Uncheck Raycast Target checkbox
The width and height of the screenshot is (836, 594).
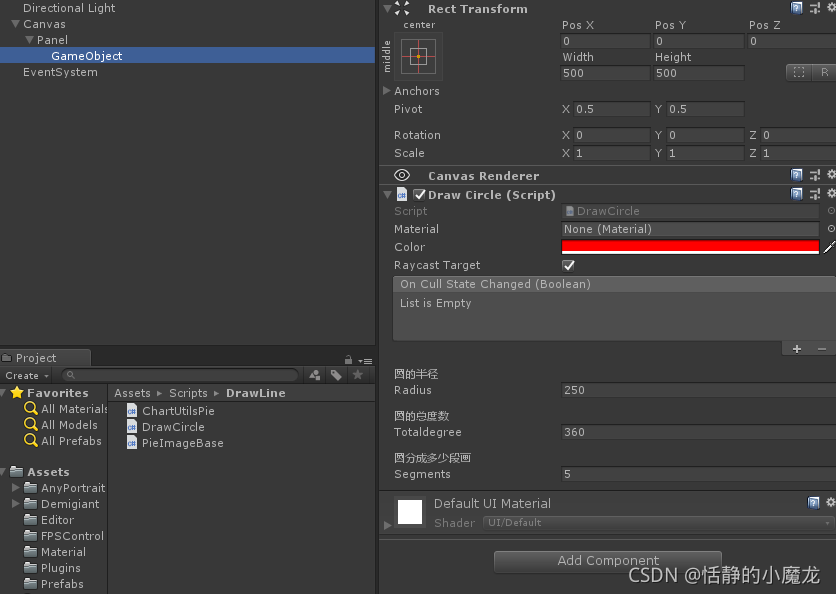568,266
